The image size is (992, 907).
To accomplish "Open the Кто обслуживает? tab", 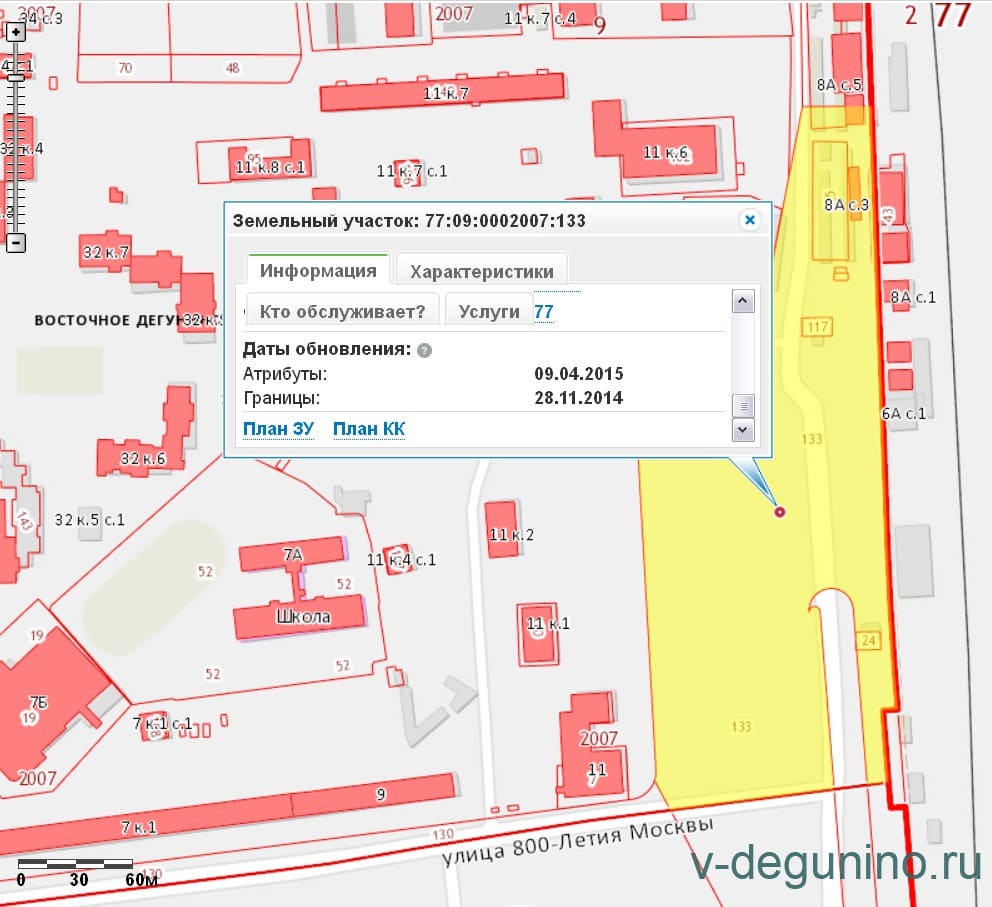I will (x=342, y=311).
